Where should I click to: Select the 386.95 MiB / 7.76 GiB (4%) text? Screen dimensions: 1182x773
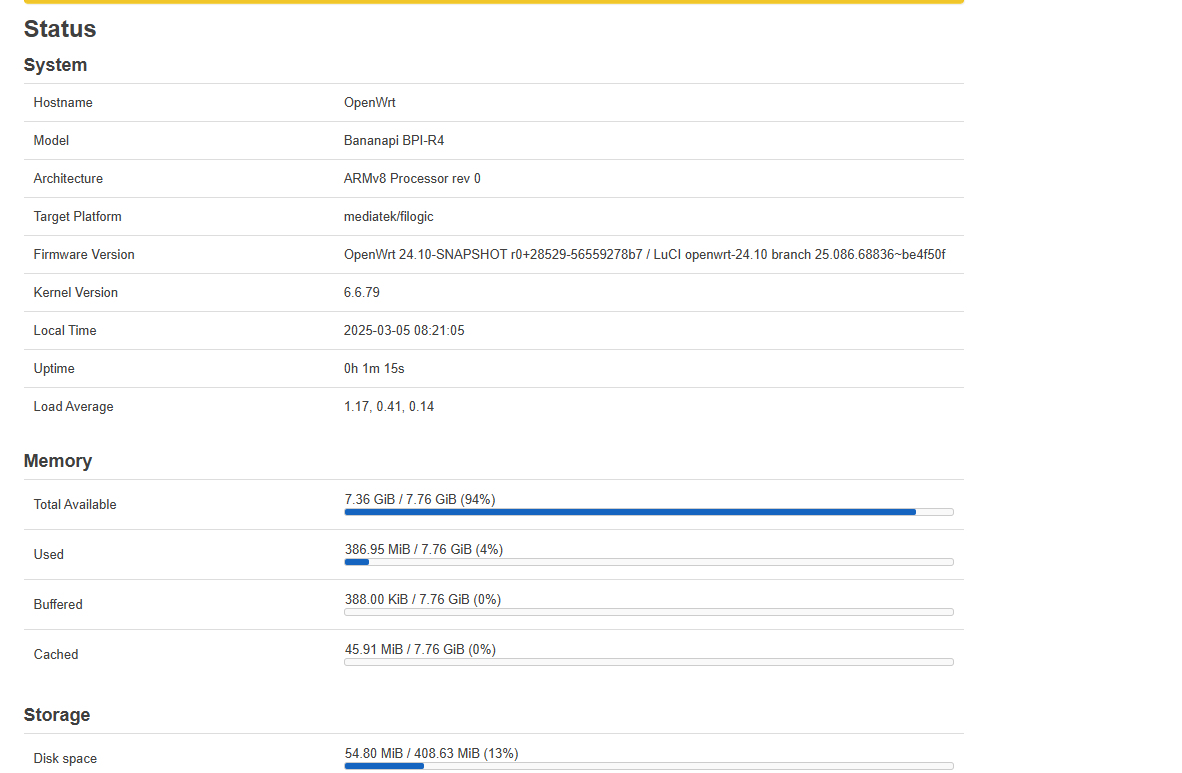(424, 549)
